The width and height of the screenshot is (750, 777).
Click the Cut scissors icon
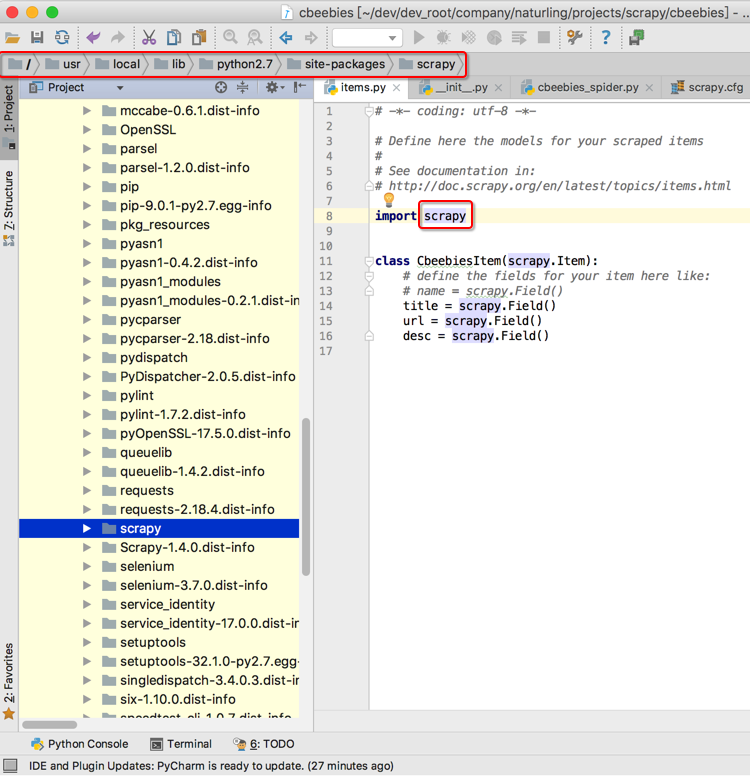pyautogui.click(x=149, y=38)
